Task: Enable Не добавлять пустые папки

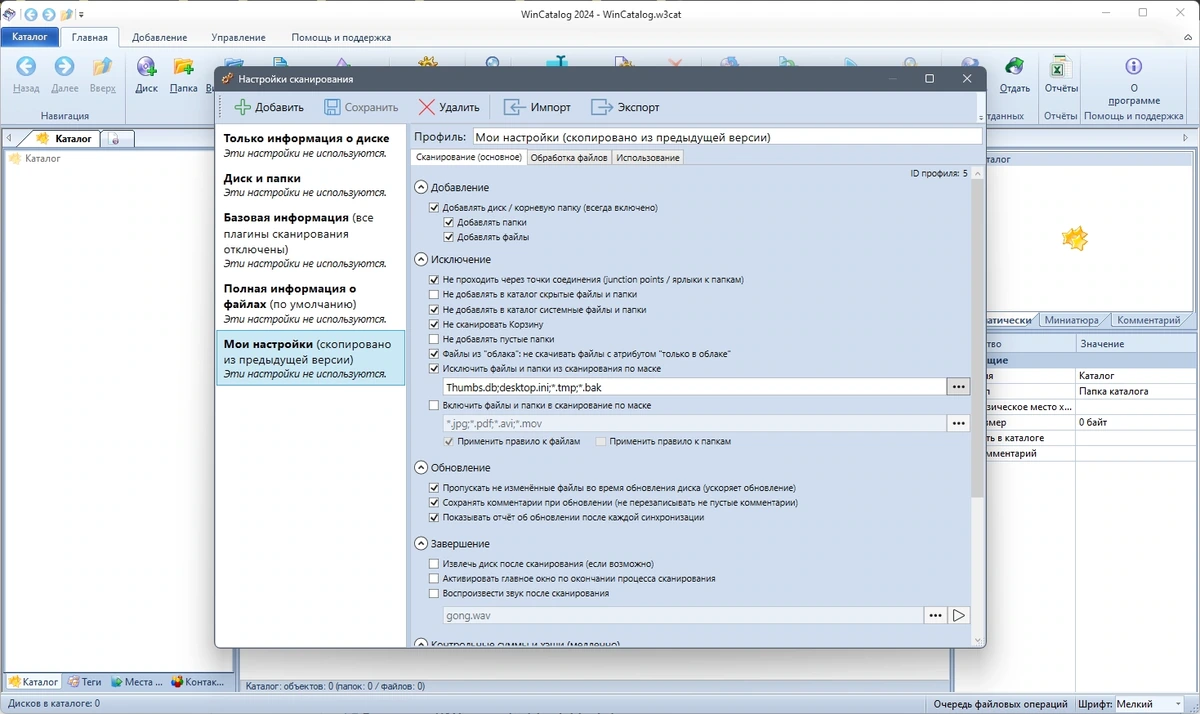Action: pyautogui.click(x=433, y=340)
